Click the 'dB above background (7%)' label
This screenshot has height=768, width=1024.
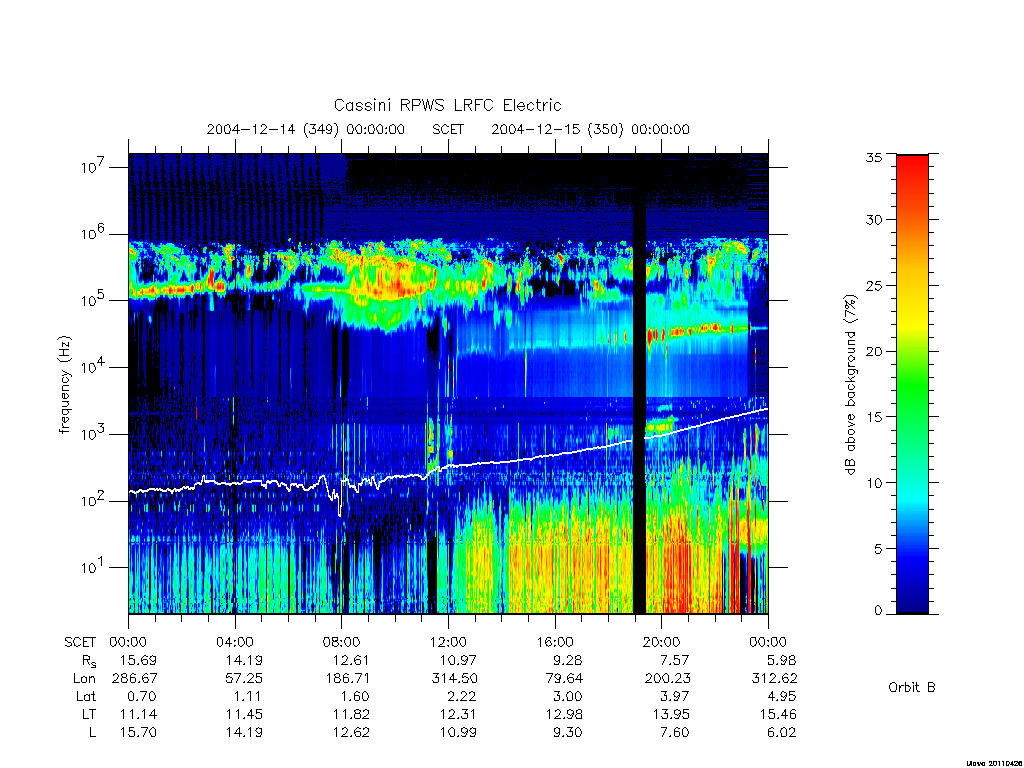click(x=850, y=385)
